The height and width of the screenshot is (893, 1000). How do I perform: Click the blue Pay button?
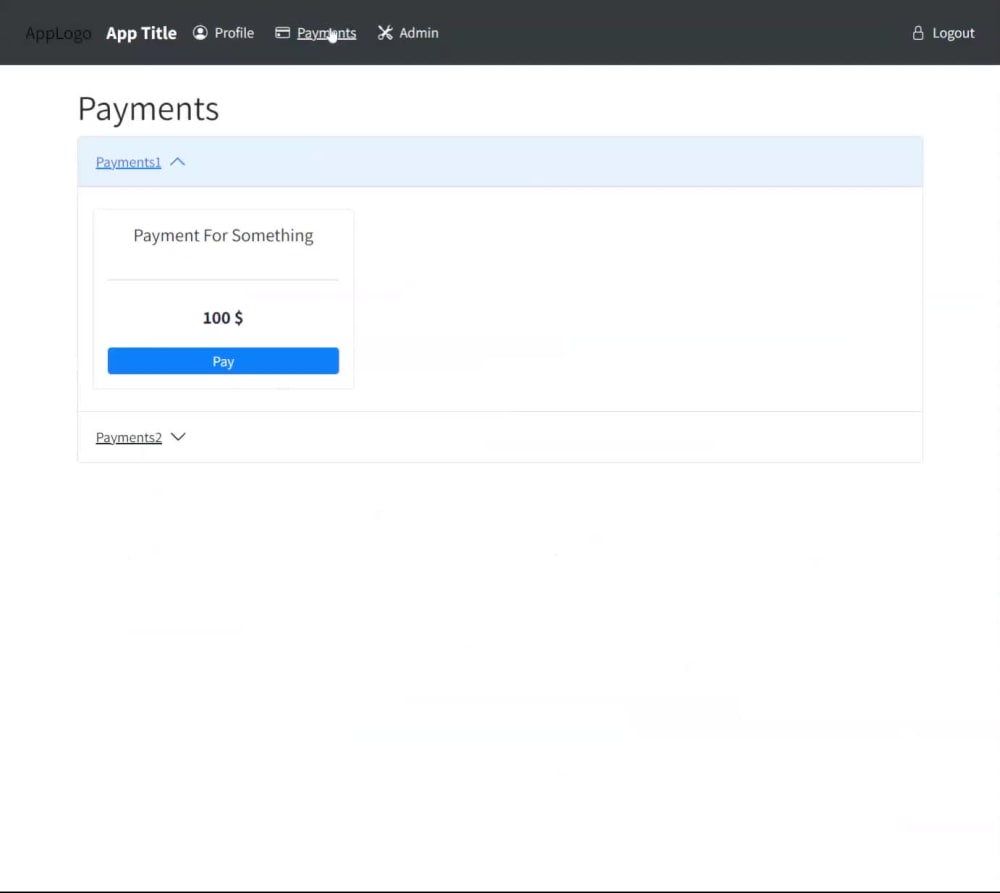tap(223, 361)
